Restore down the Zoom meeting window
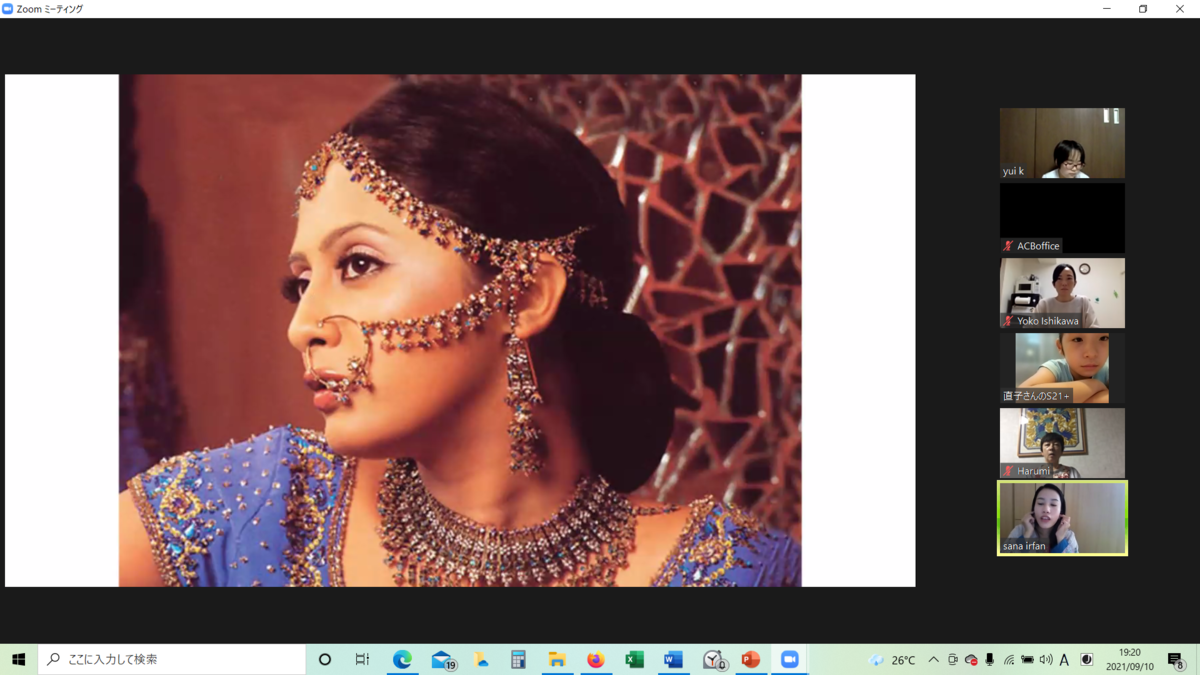The width and height of the screenshot is (1200, 675). (1143, 9)
